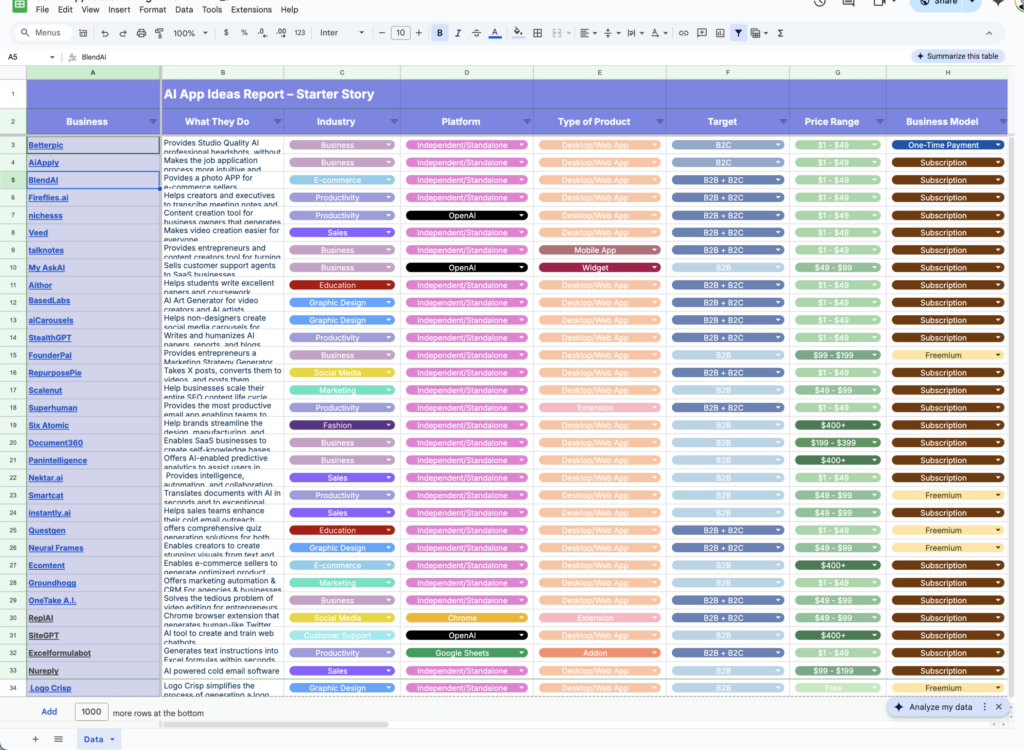The height and width of the screenshot is (750, 1024).
Task: Toggle the create filter button
Action: tap(738, 33)
